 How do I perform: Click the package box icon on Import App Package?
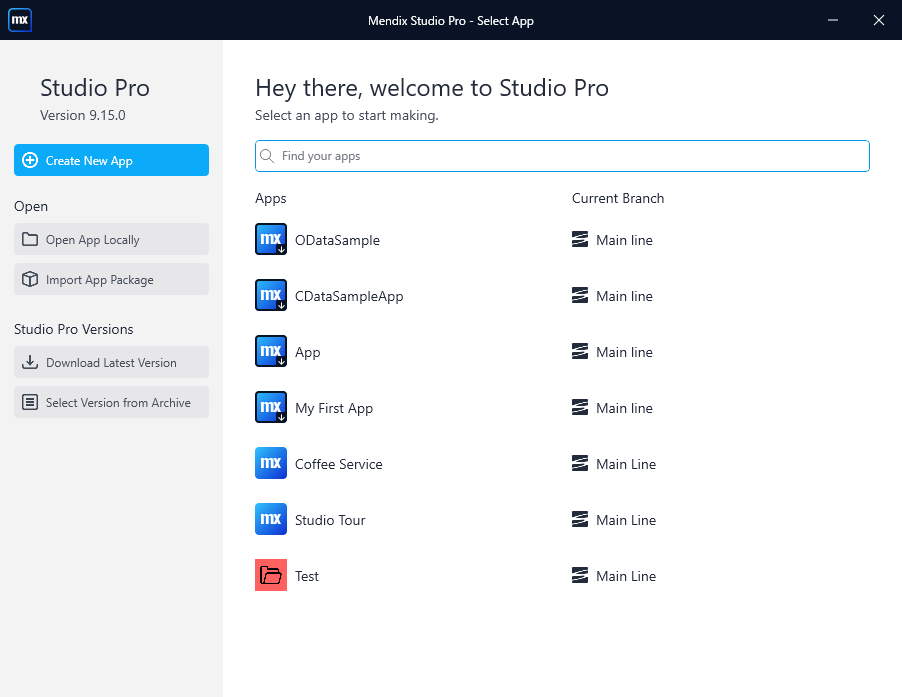tap(30, 279)
